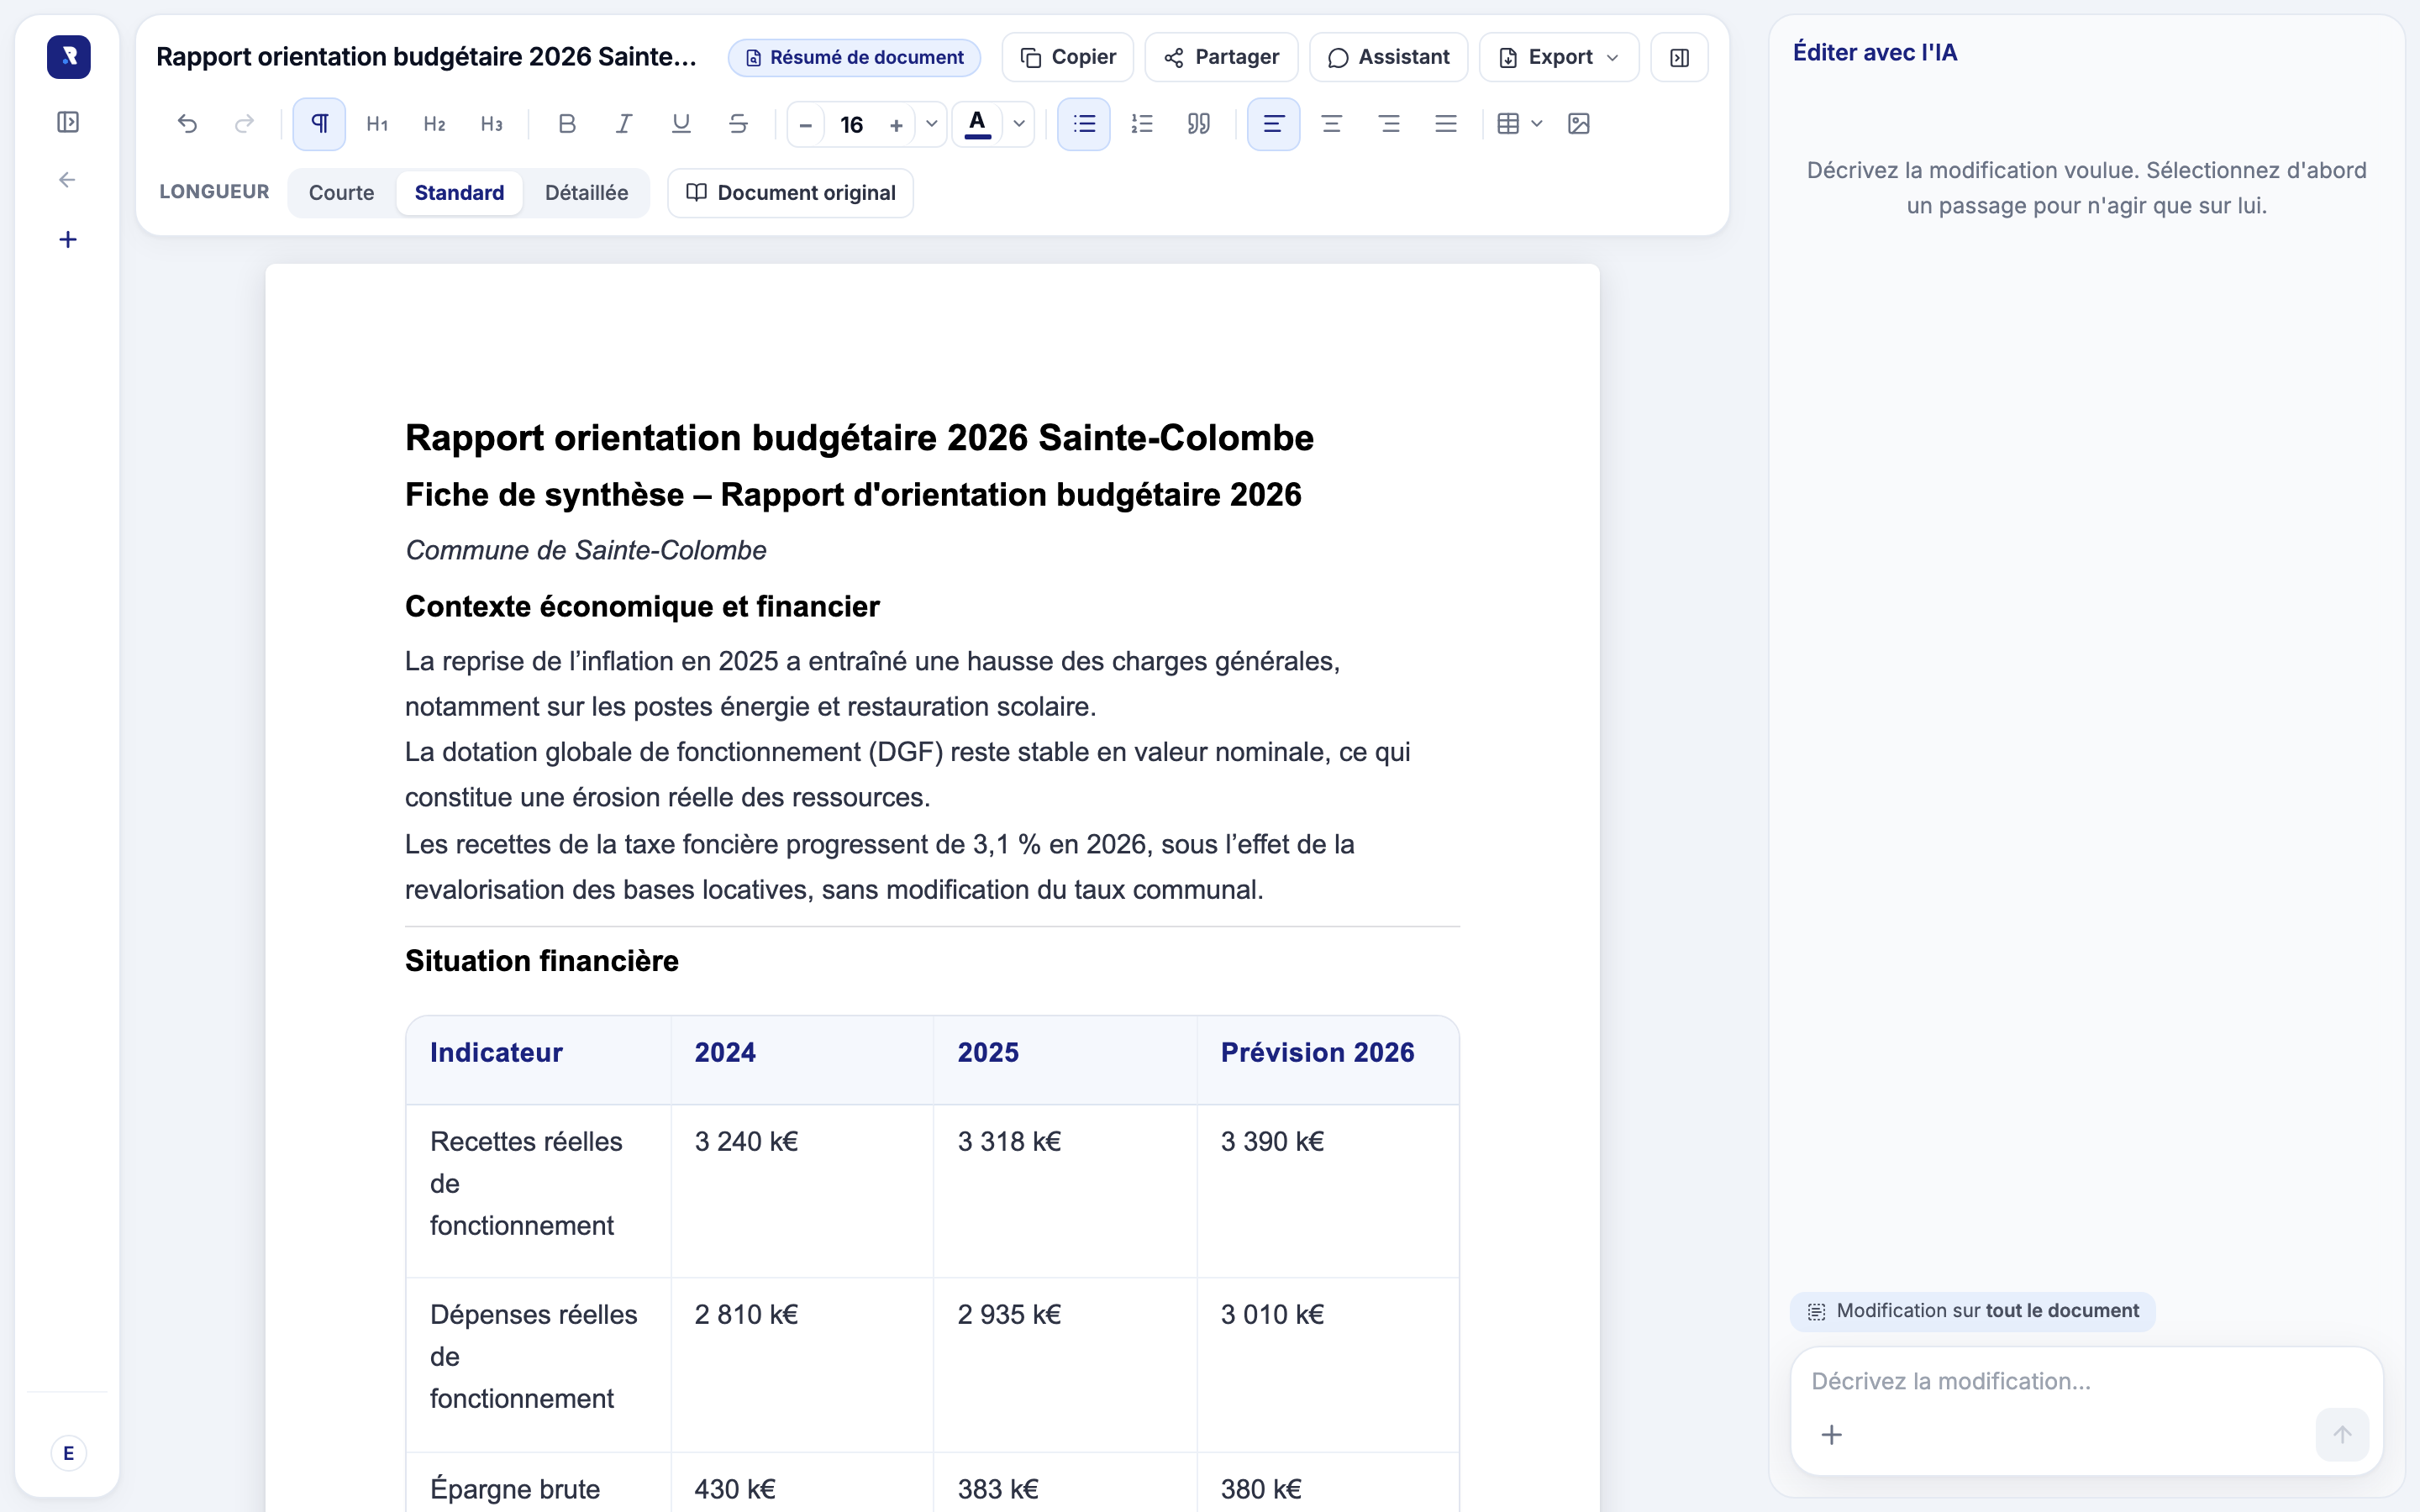Click the font size value 16
The height and width of the screenshot is (1512, 2420).
(851, 125)
